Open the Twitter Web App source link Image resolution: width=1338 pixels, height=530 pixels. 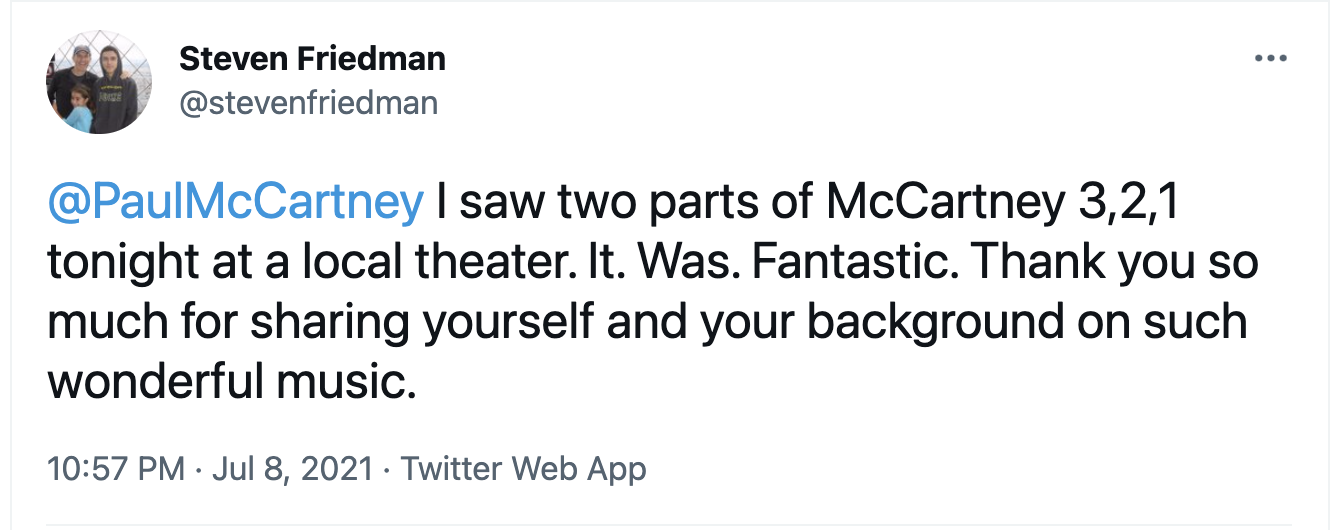(x=523, y=468)
